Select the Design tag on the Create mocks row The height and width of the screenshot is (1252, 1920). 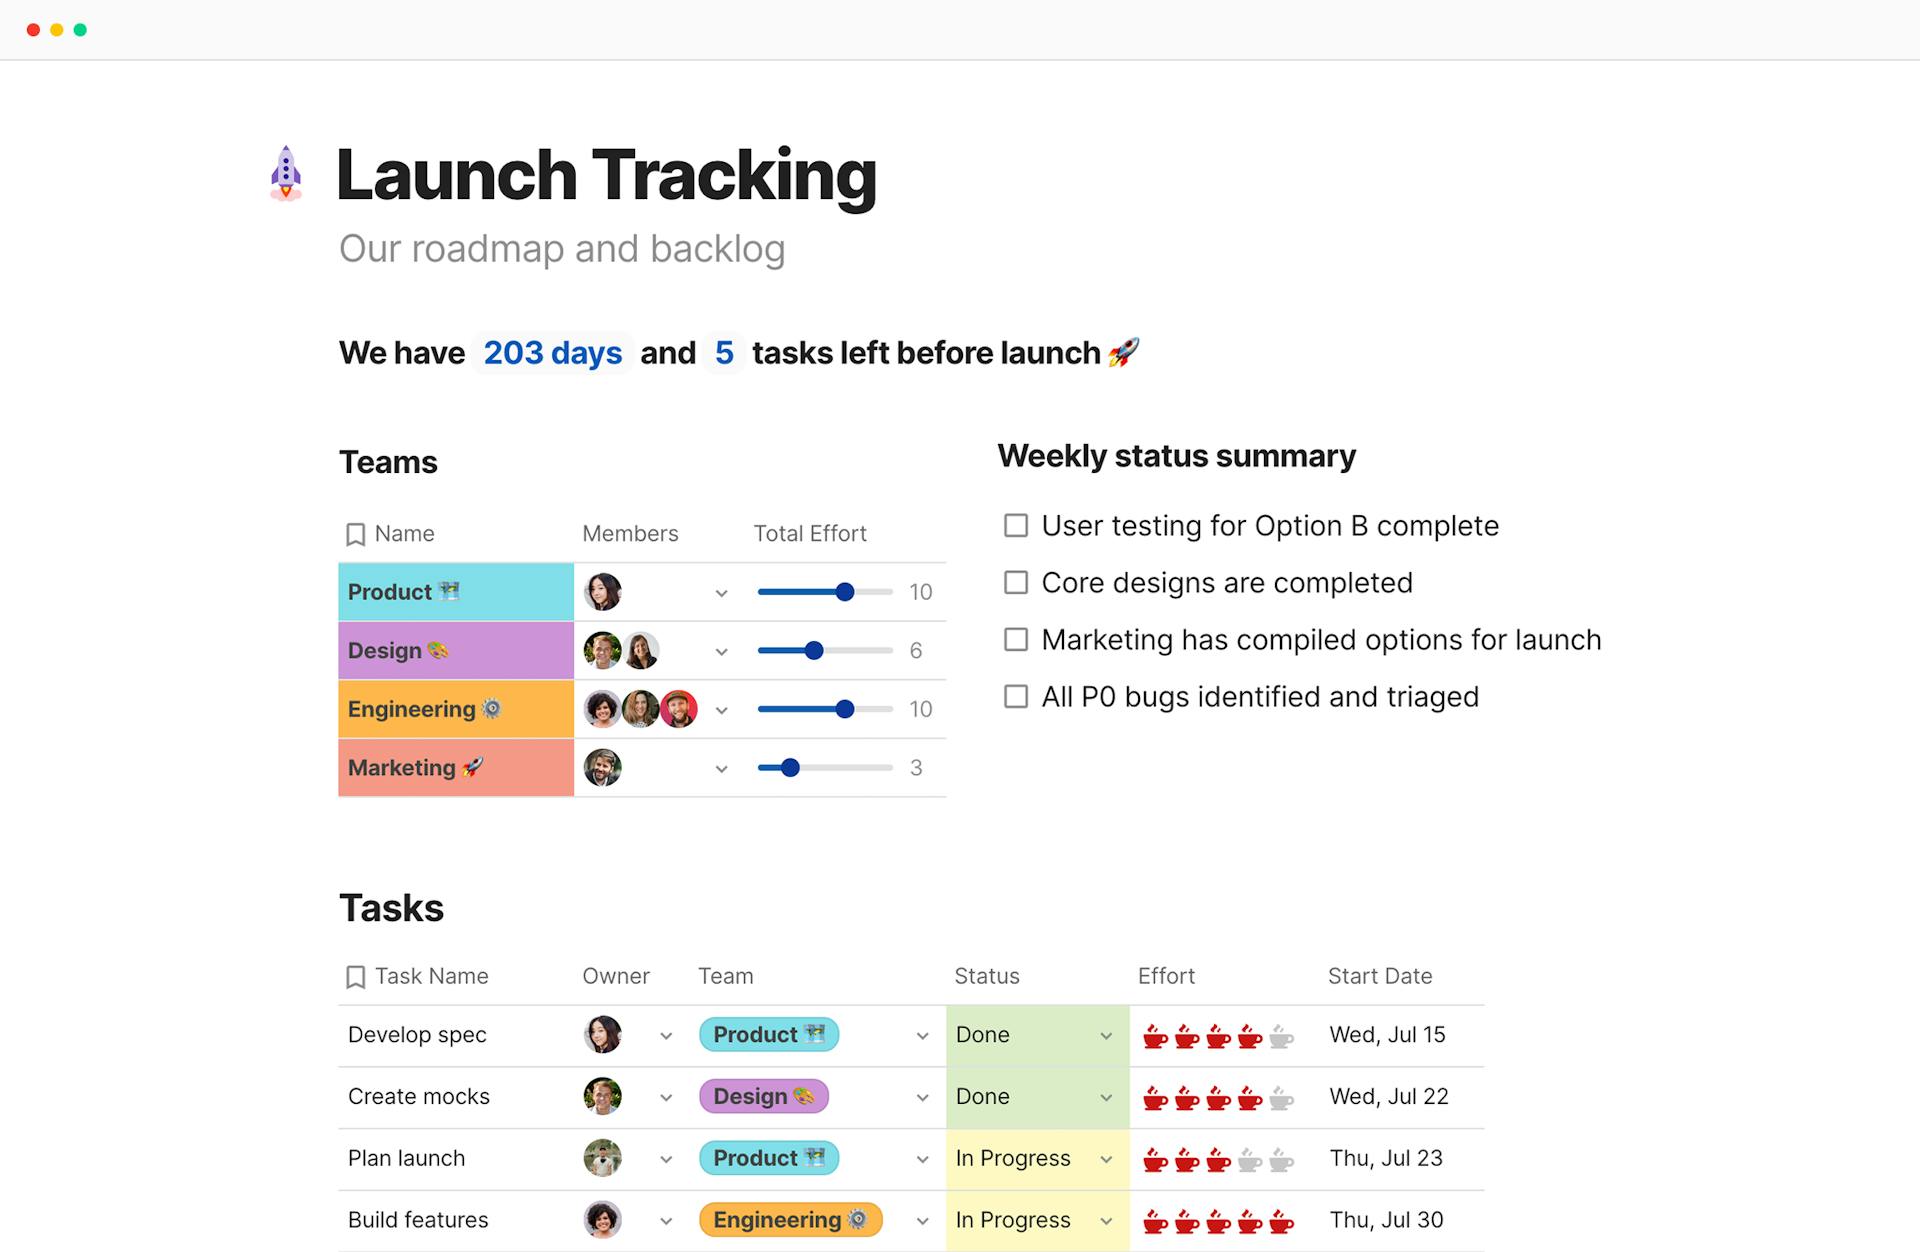click(763, 1096)
